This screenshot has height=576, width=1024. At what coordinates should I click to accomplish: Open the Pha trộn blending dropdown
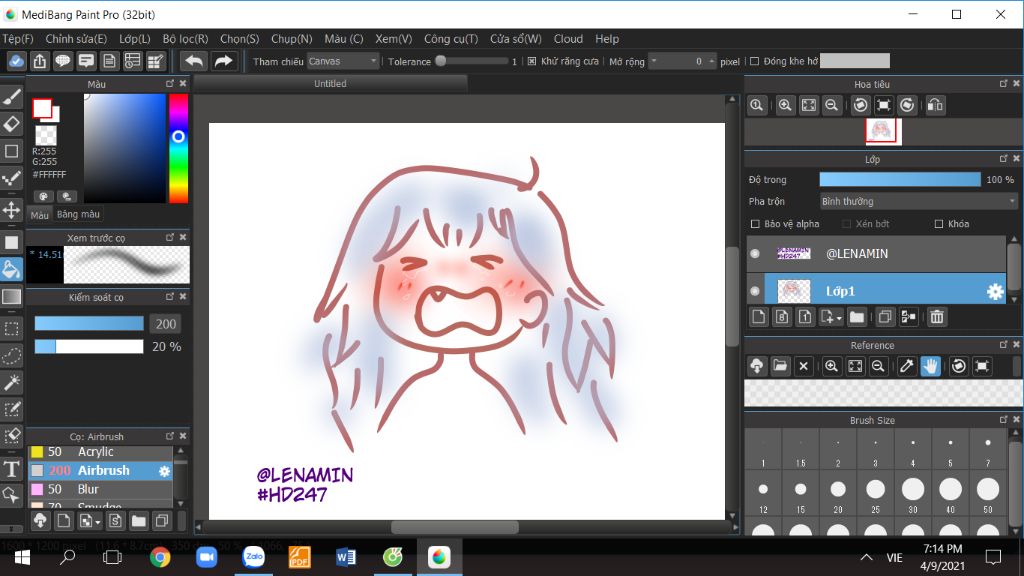pos(918,202)
